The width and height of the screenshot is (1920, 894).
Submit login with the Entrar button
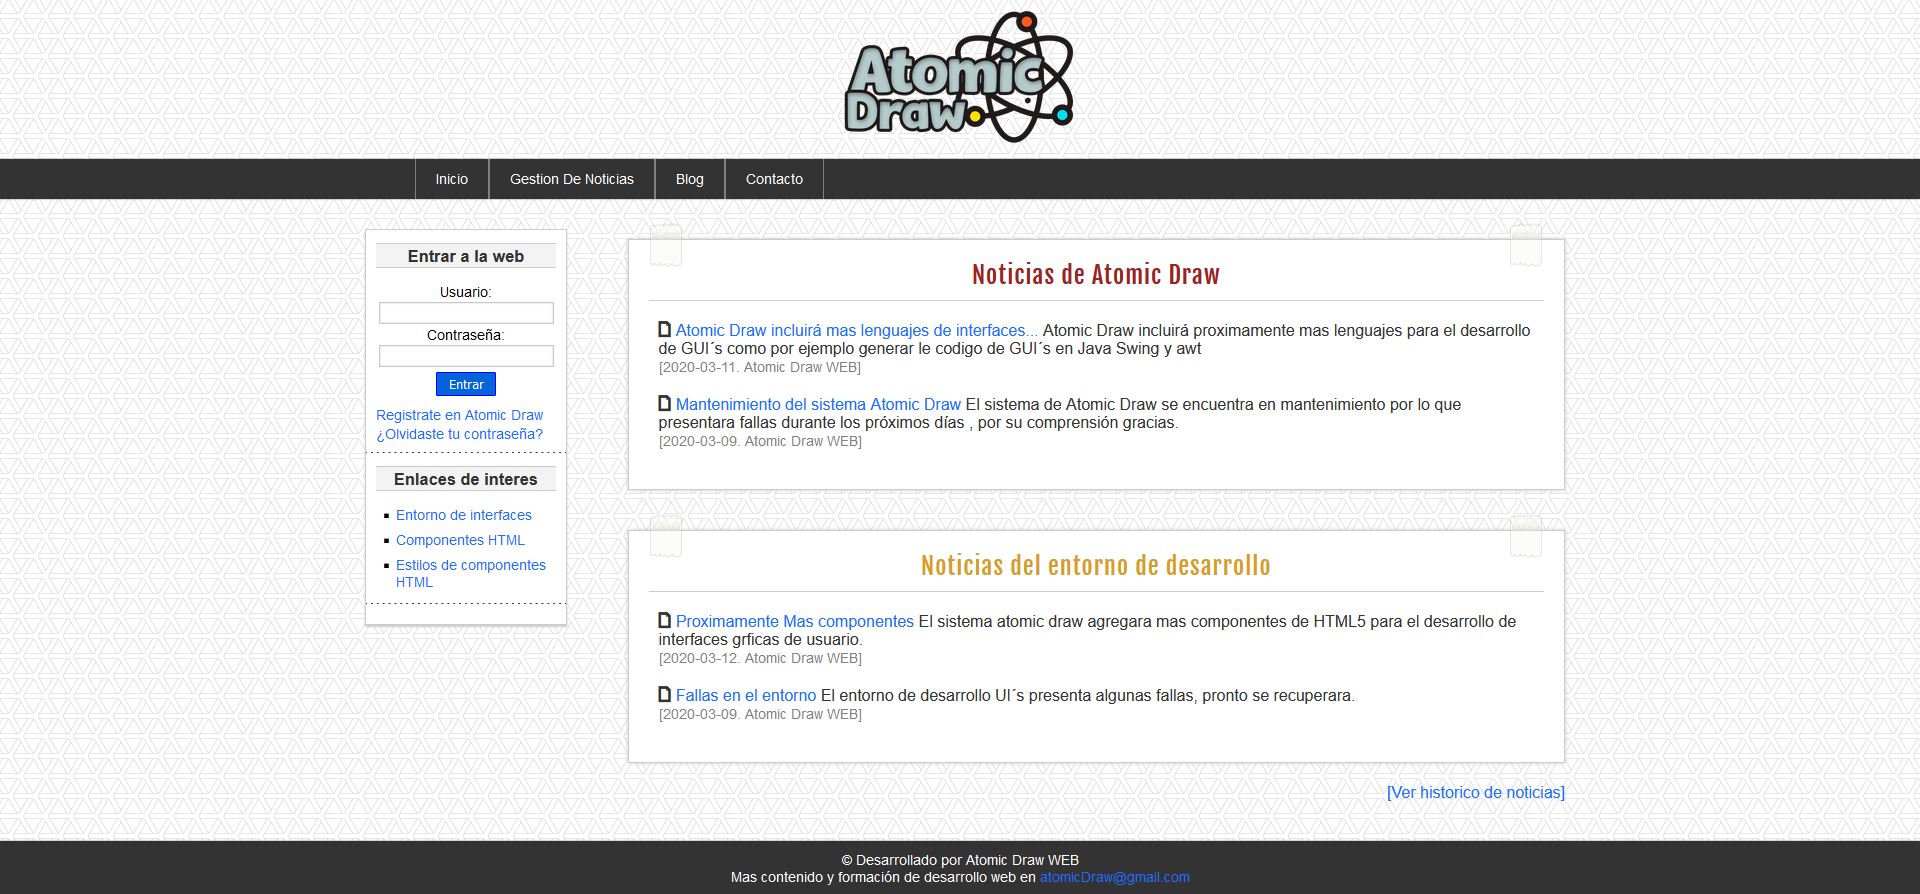(x=466, y=384)
